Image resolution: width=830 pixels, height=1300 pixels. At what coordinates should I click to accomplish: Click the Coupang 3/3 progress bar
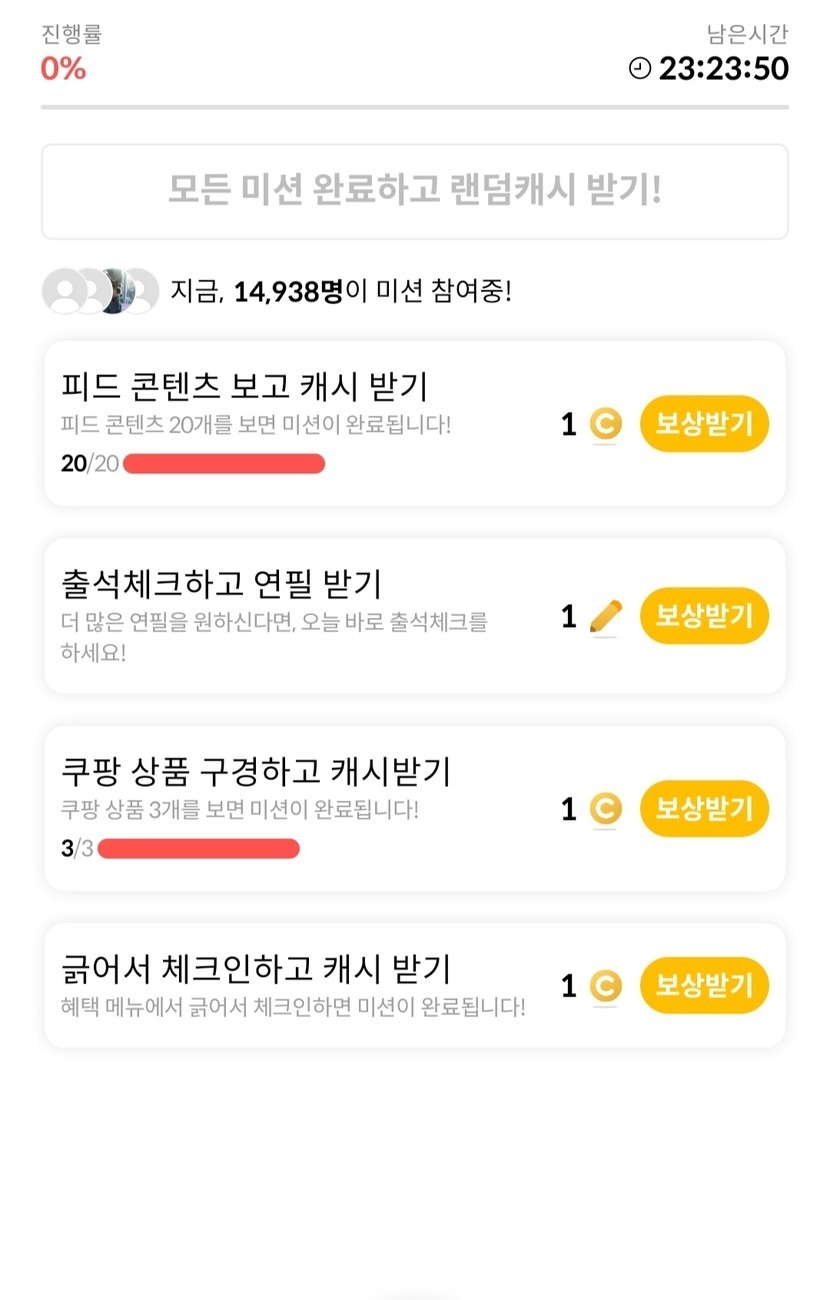click(x=199, y=849)
